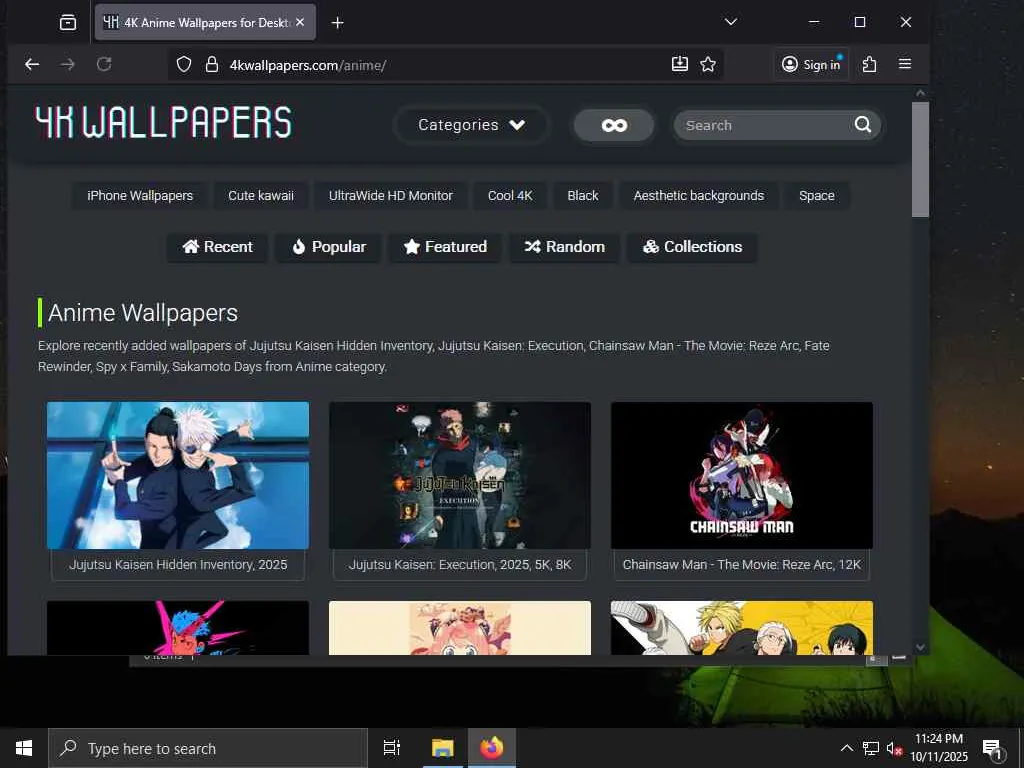
Task: Open the Black tag
Action: [583, 195]
